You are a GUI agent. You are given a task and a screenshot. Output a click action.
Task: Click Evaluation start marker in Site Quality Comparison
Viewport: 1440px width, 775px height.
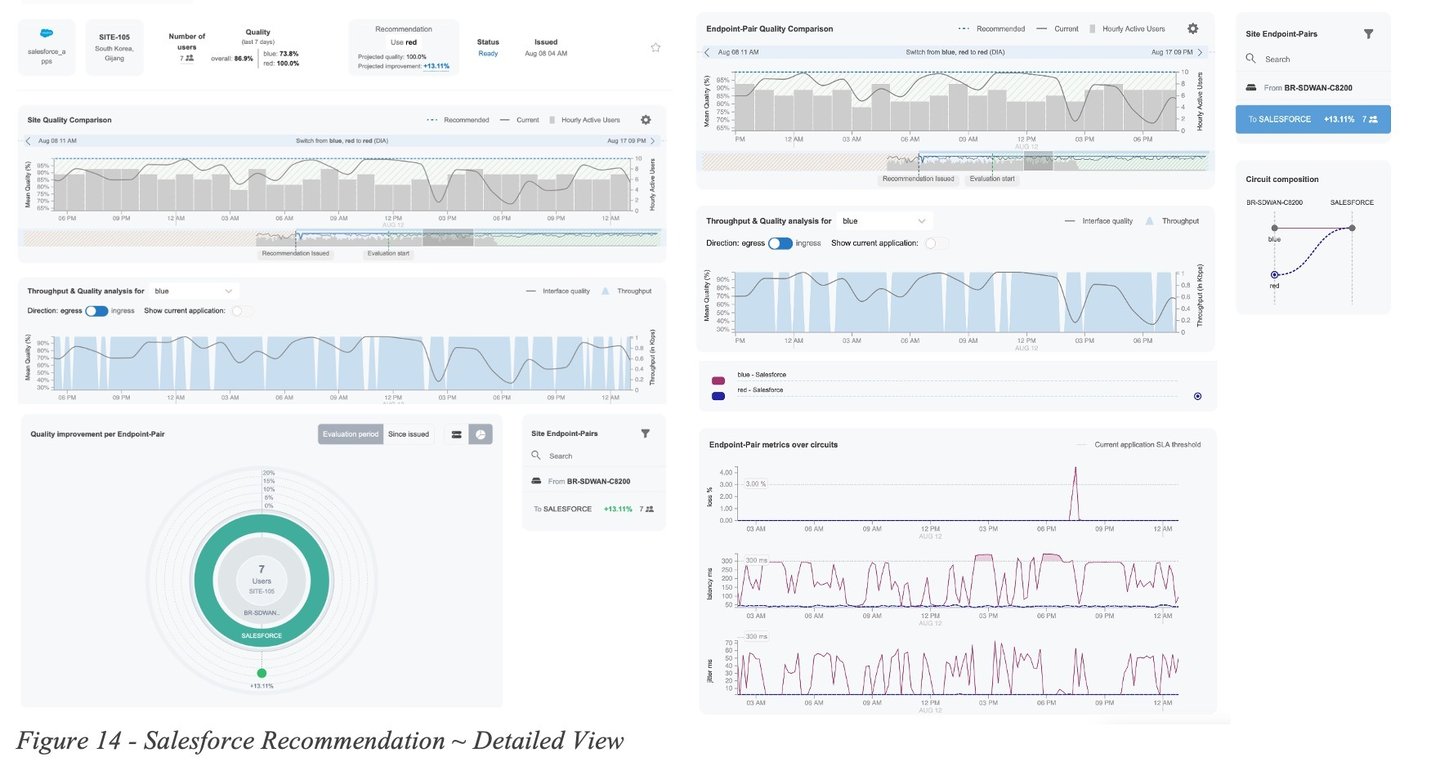(x=387, y=253)
